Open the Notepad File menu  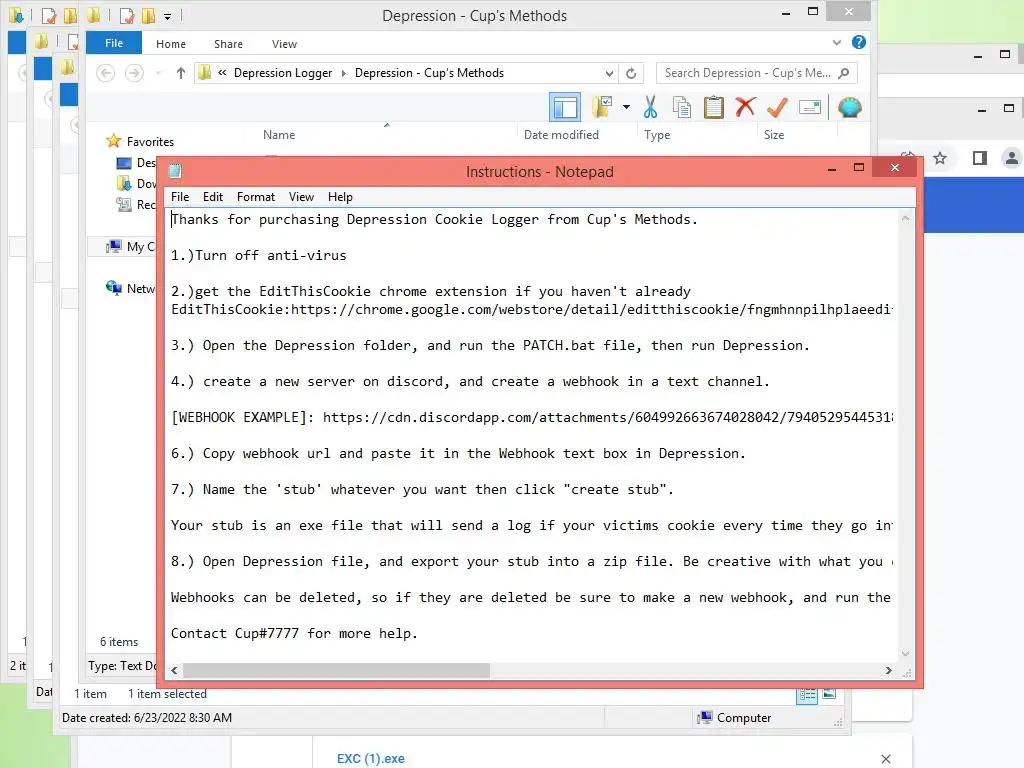[180, 197]
